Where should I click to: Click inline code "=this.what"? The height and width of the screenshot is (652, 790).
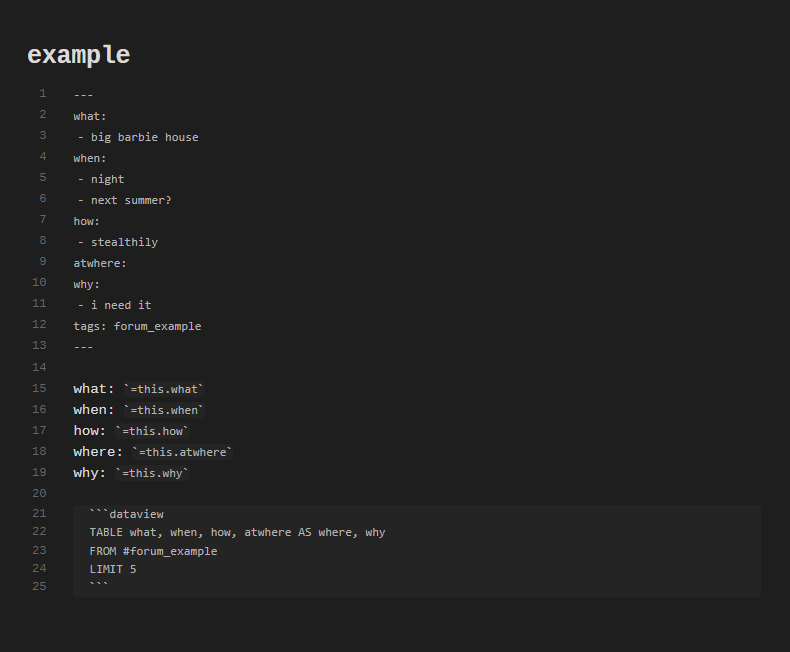164,389
